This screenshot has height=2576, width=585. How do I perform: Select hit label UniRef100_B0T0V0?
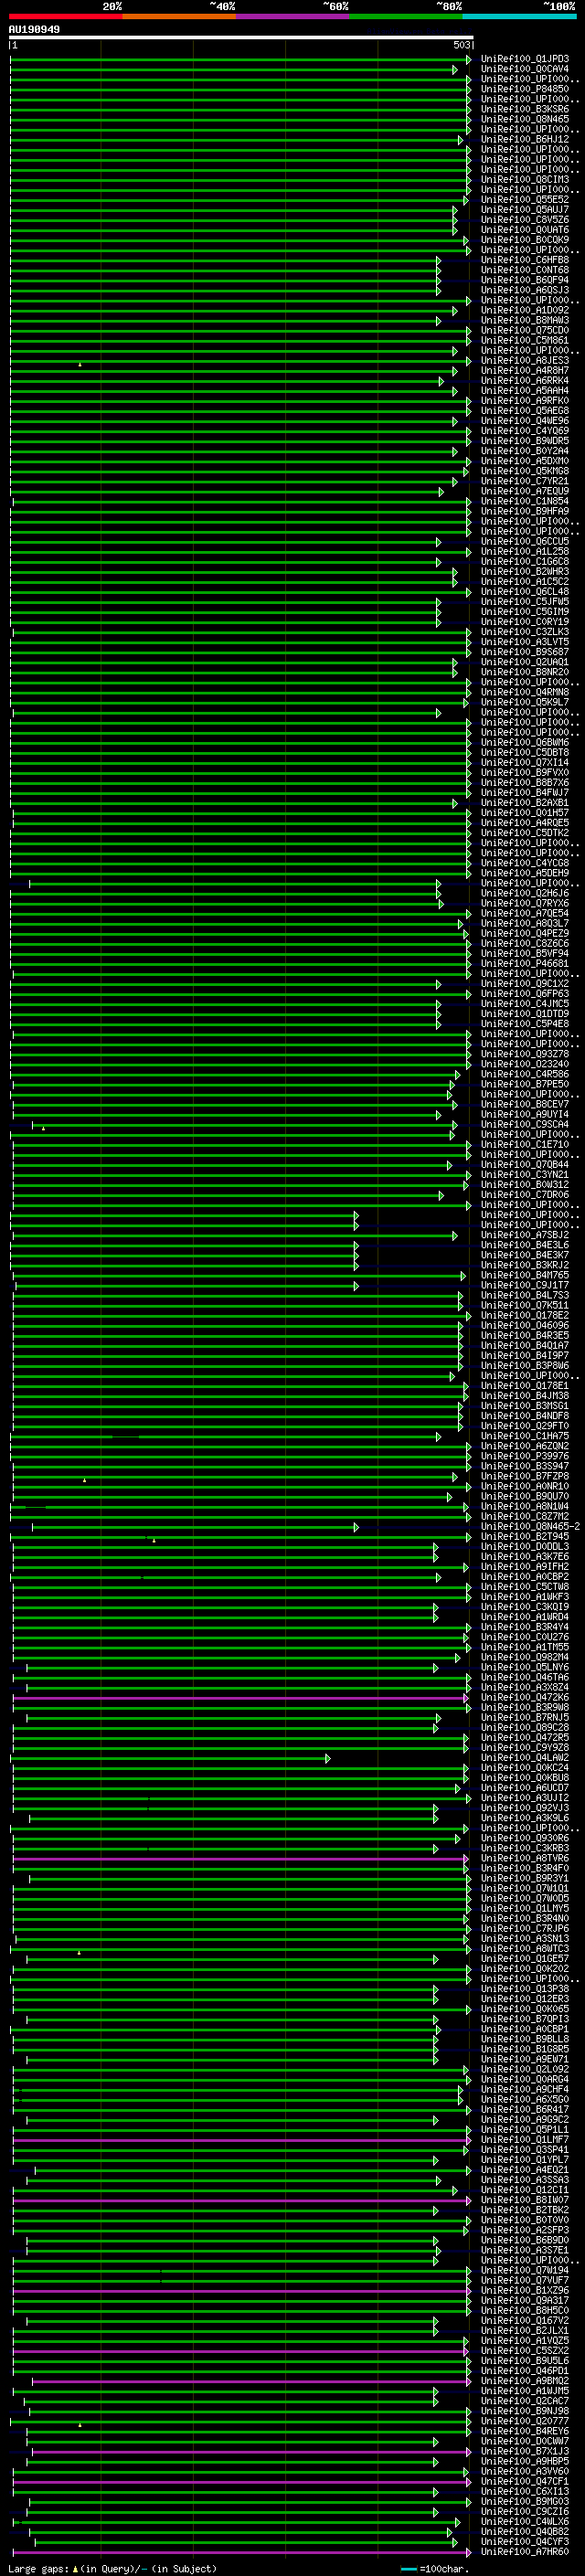[525, 2220]
